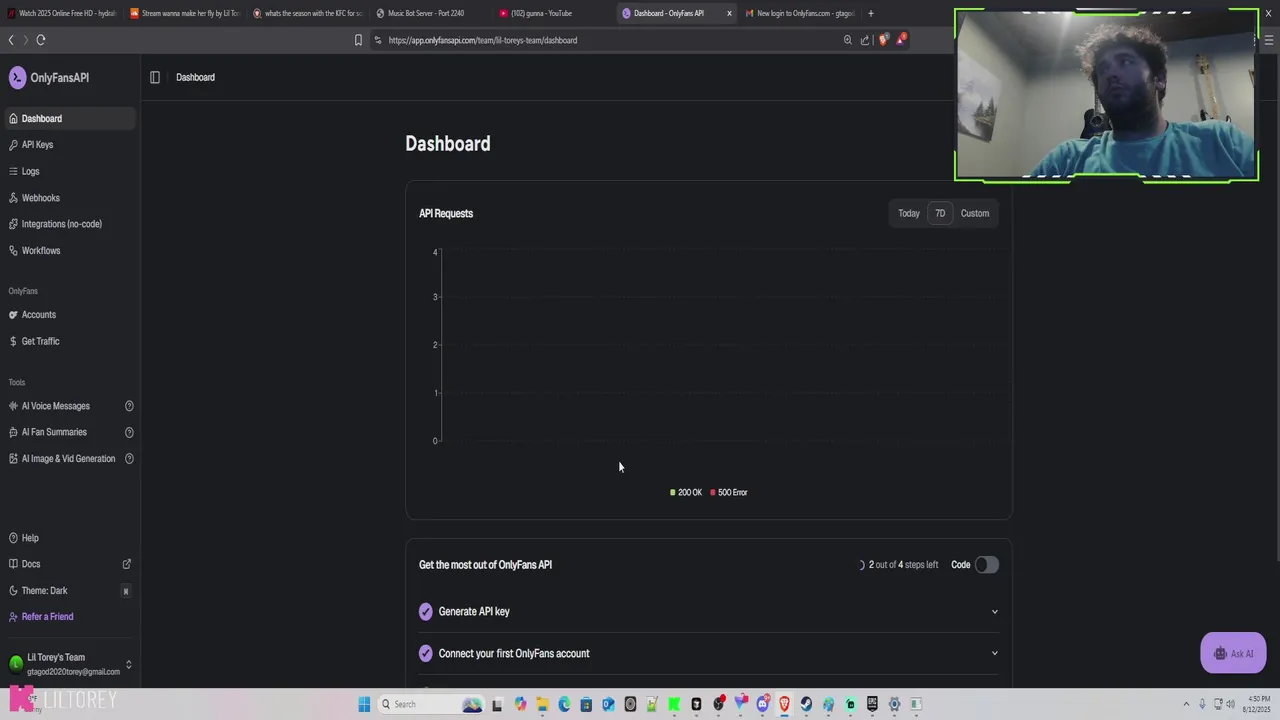
Task: Go to the Logs page
Action: 68,171
